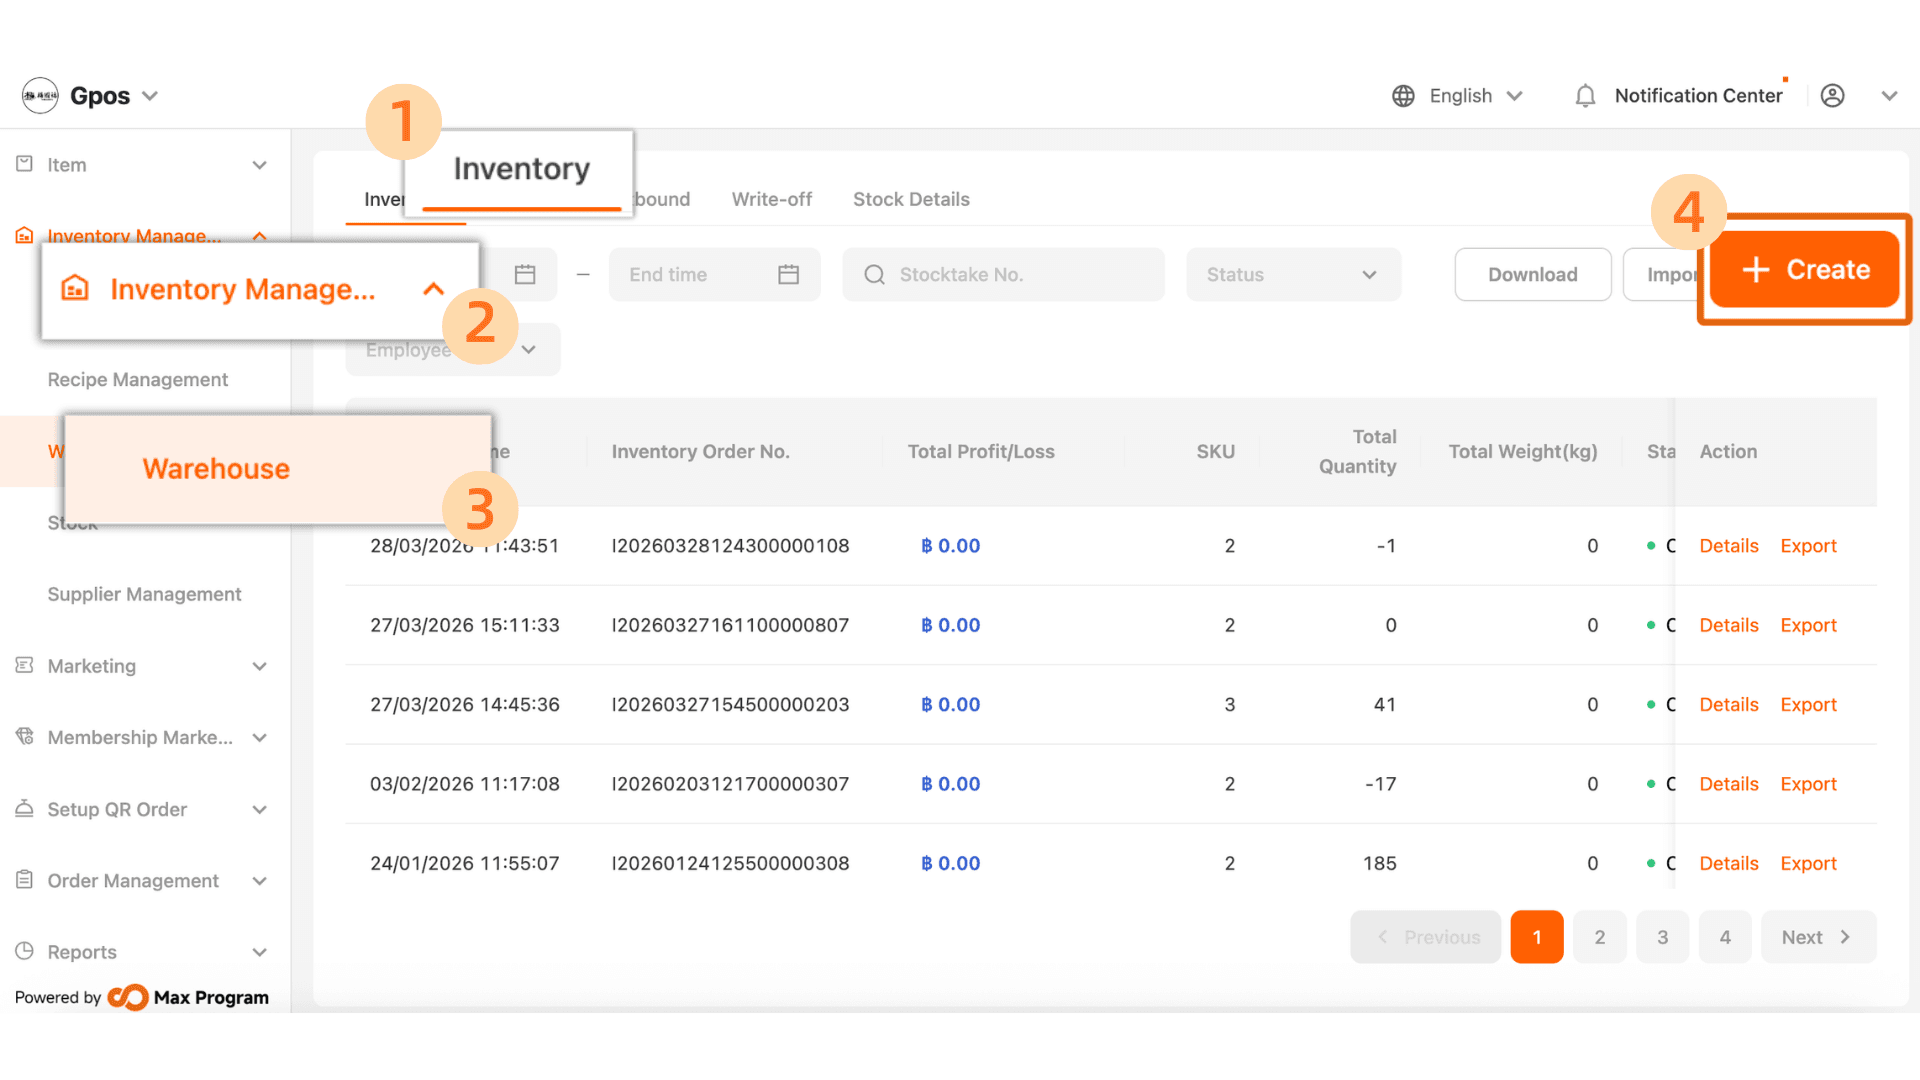
Task: Click the orange Create button
Action: click(x=1804, y=269)
